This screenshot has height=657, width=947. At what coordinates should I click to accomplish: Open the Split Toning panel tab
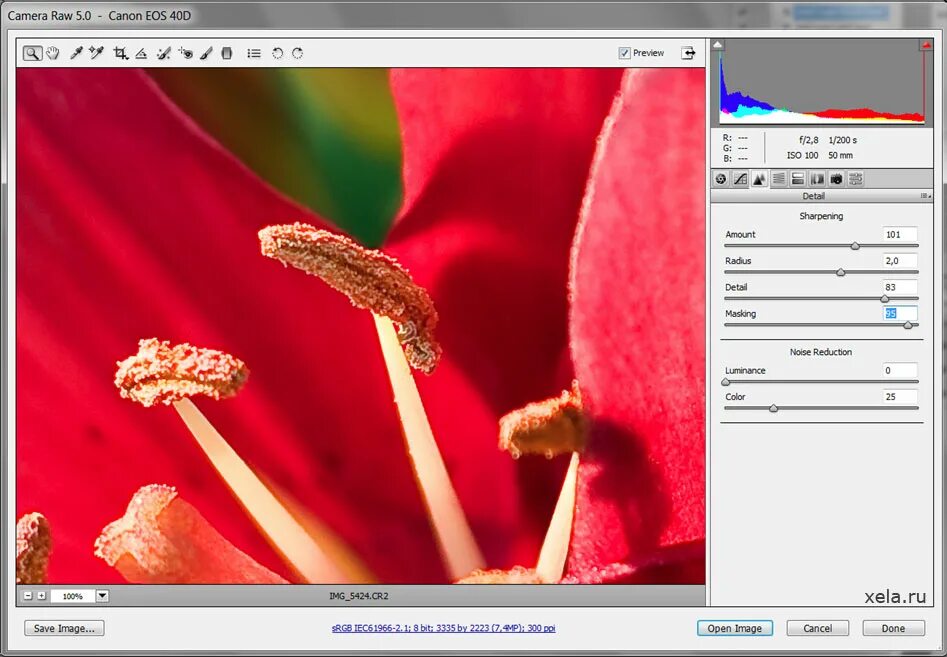click(798, 179)
